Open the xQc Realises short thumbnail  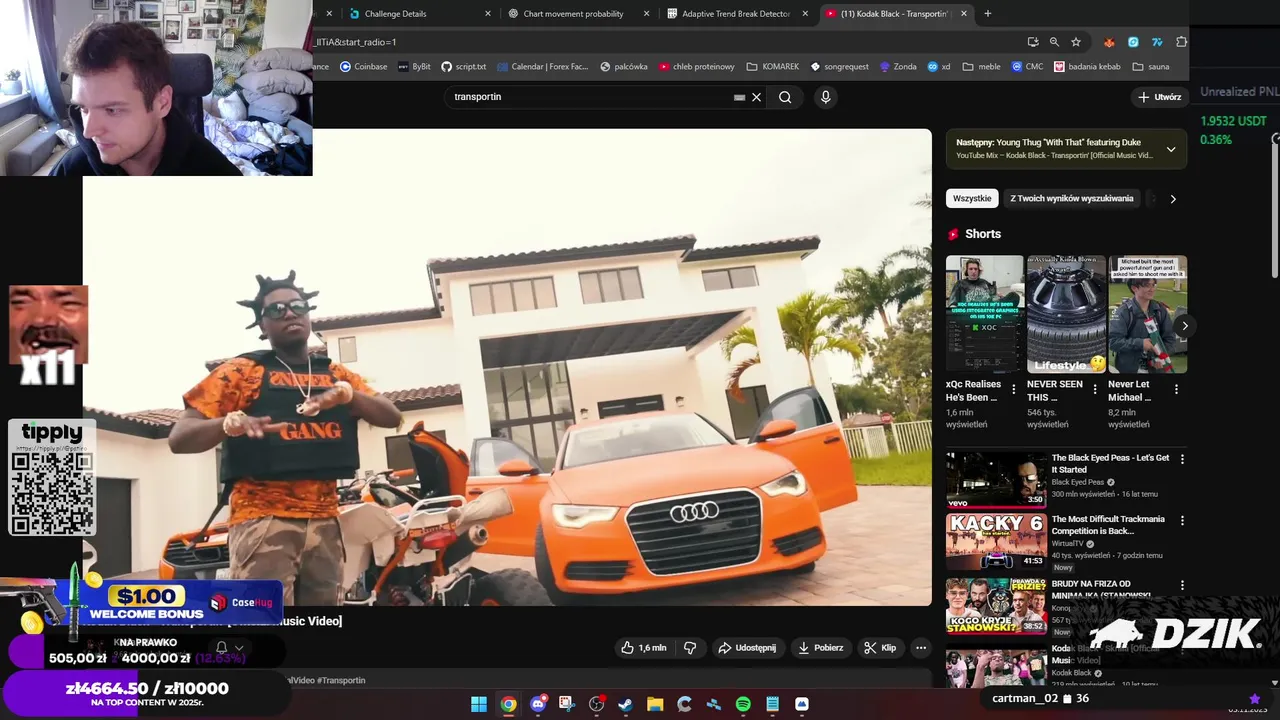pos(985,314)
